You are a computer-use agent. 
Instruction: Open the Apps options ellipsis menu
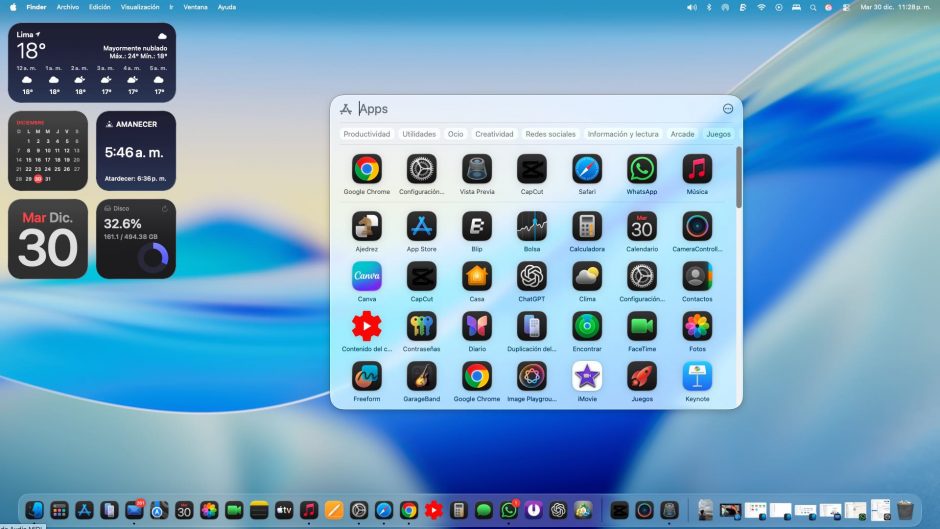pyautogui.click(x=728, y=109)
